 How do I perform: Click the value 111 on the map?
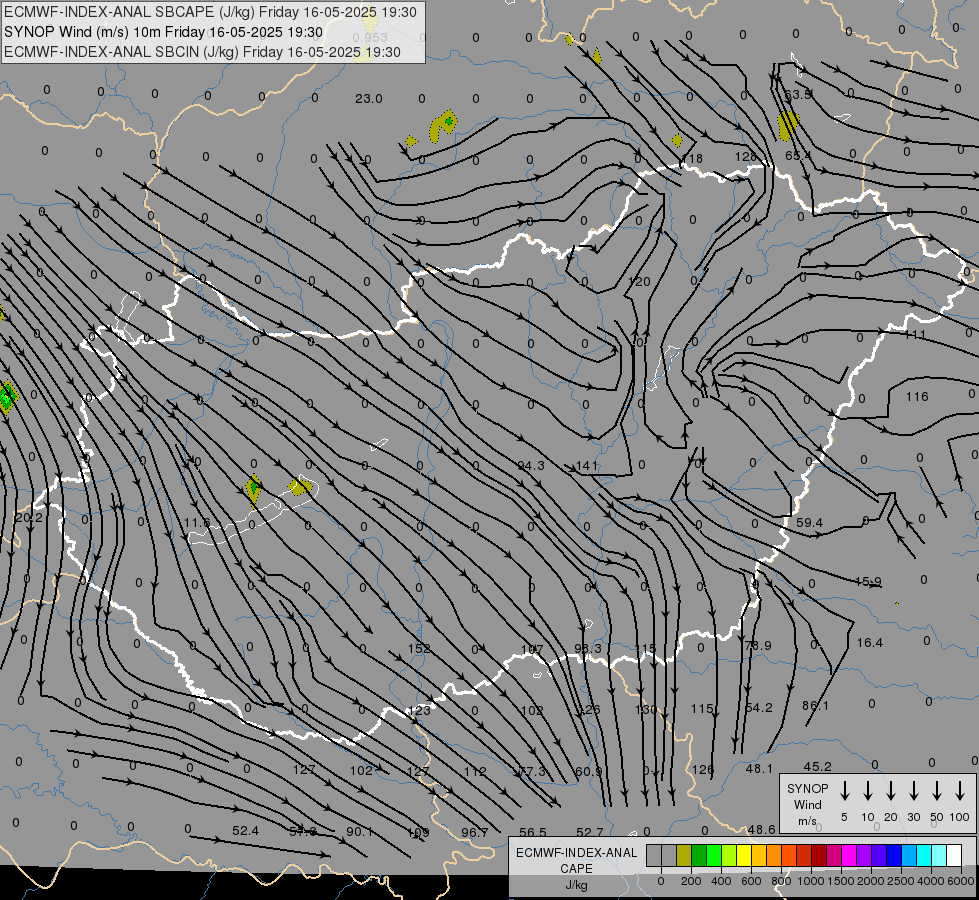(x=915, y=335)
